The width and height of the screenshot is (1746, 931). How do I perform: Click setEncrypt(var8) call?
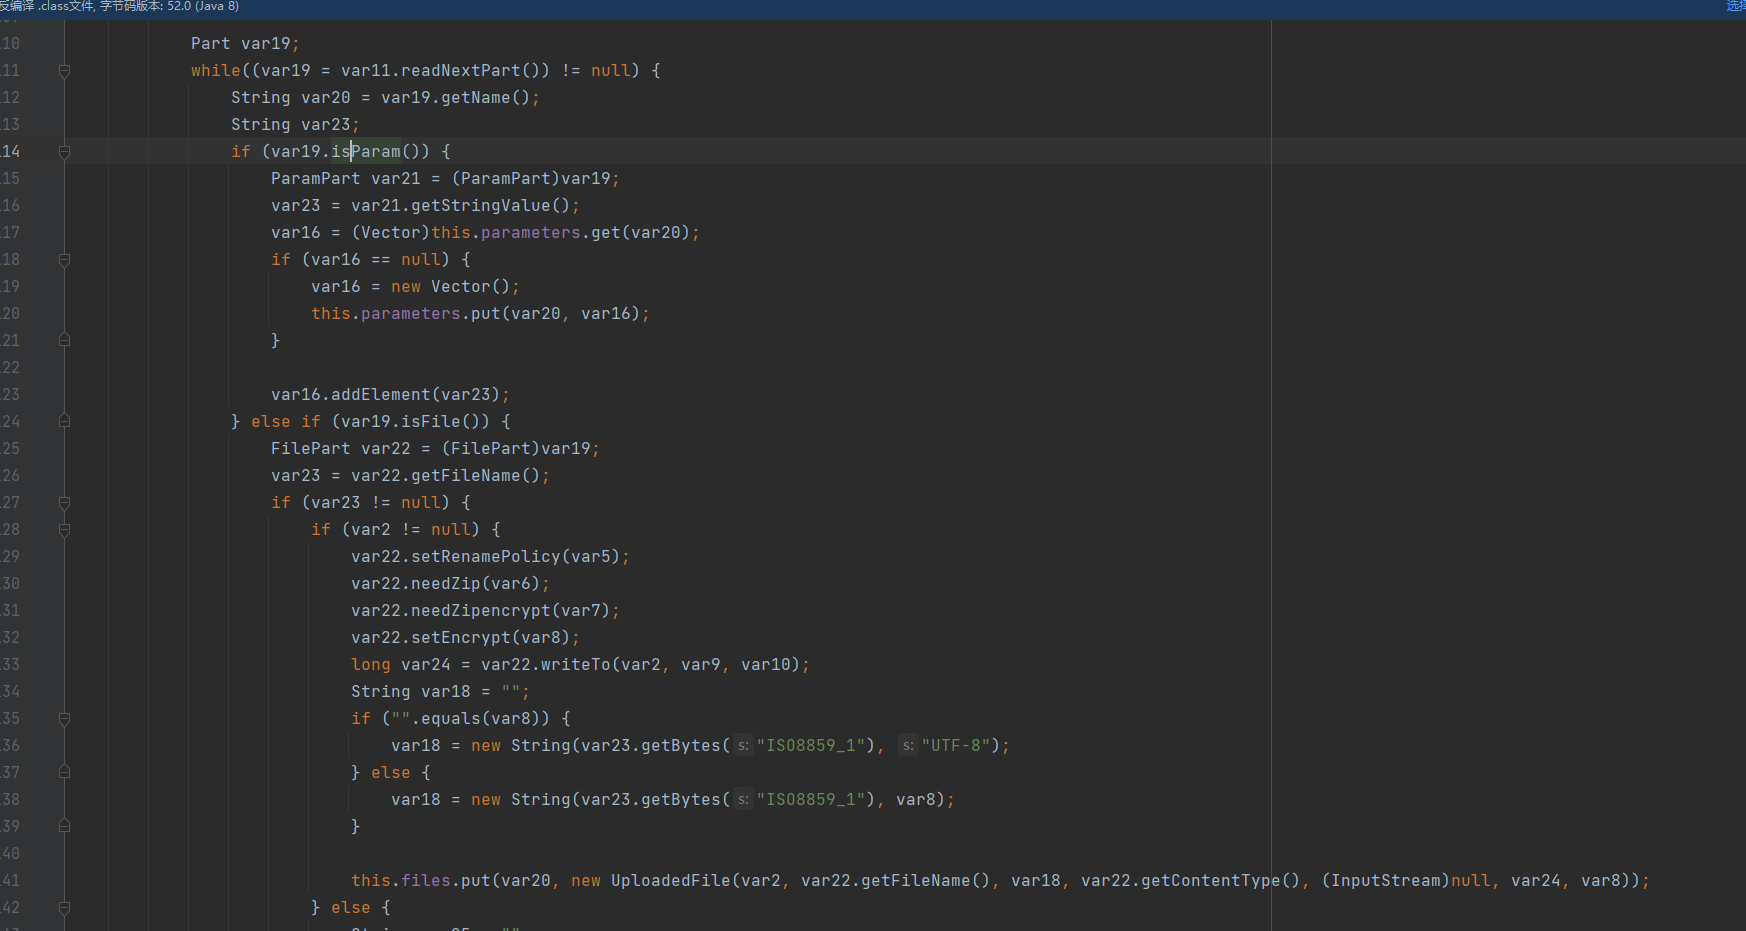click(x=490, y=638)
